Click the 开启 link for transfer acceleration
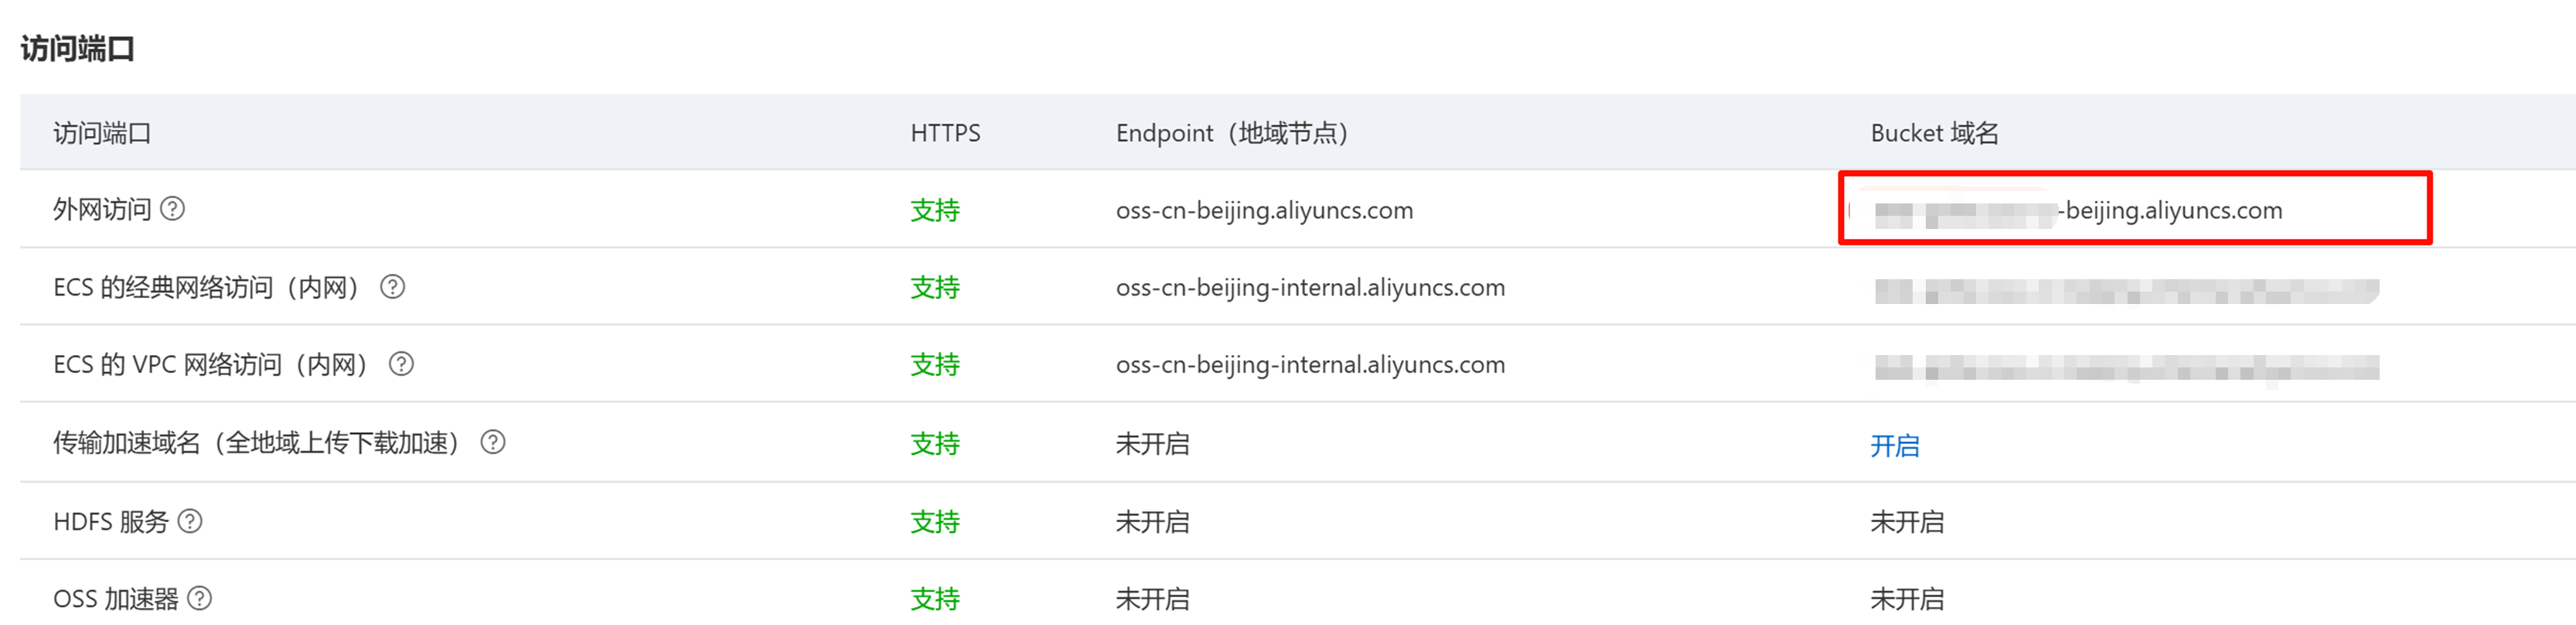This screenshot has height=625, width=2576. pos(1895,445)
